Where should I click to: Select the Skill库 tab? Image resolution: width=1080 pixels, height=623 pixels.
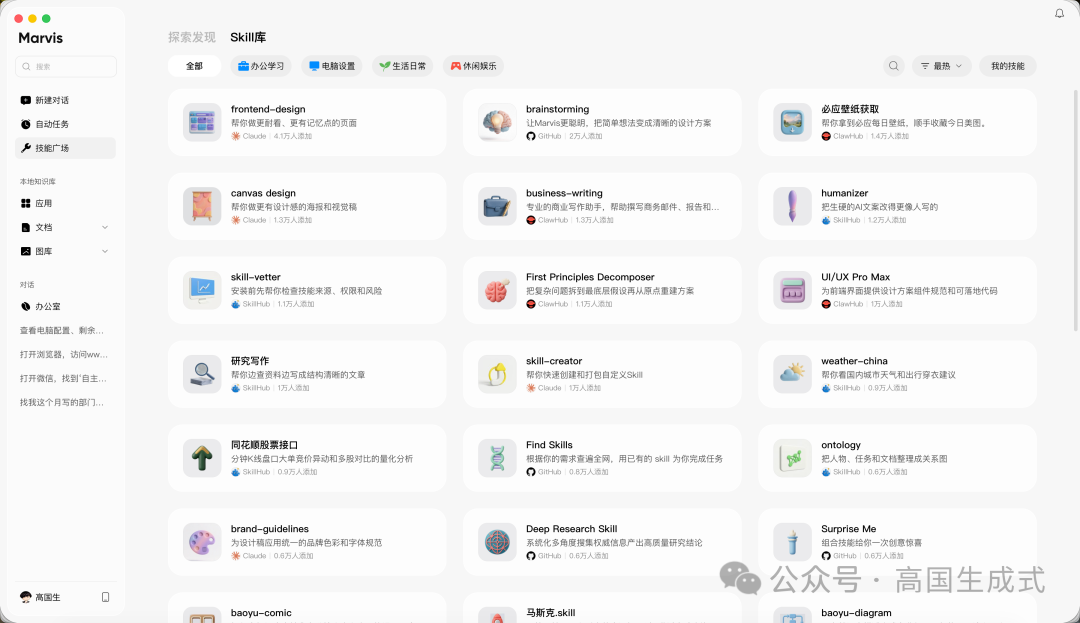(248, 37)
